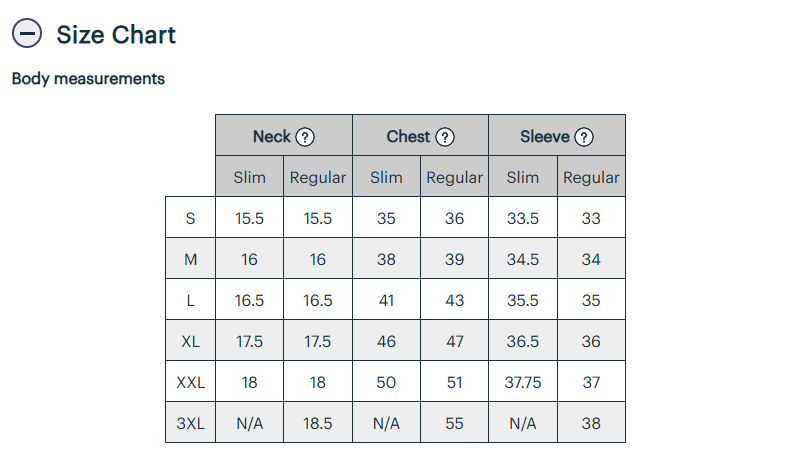Collapse the Size Chart section
Screen dimensions: 798x468
26,34
